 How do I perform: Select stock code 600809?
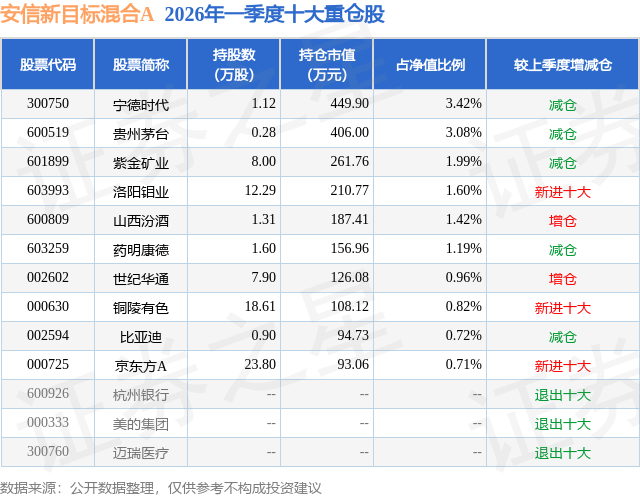[x=48, y=219]
